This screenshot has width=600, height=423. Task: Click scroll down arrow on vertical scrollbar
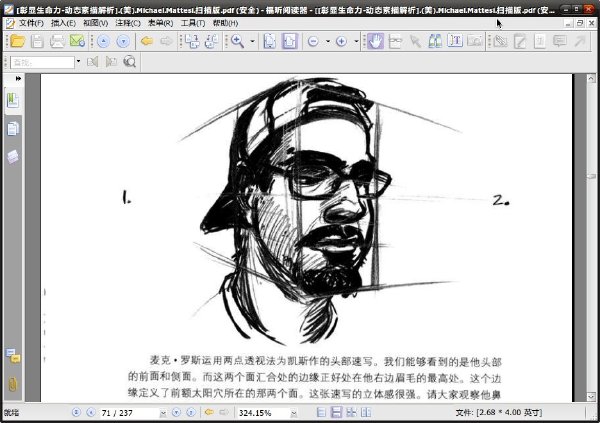(591, 396)
